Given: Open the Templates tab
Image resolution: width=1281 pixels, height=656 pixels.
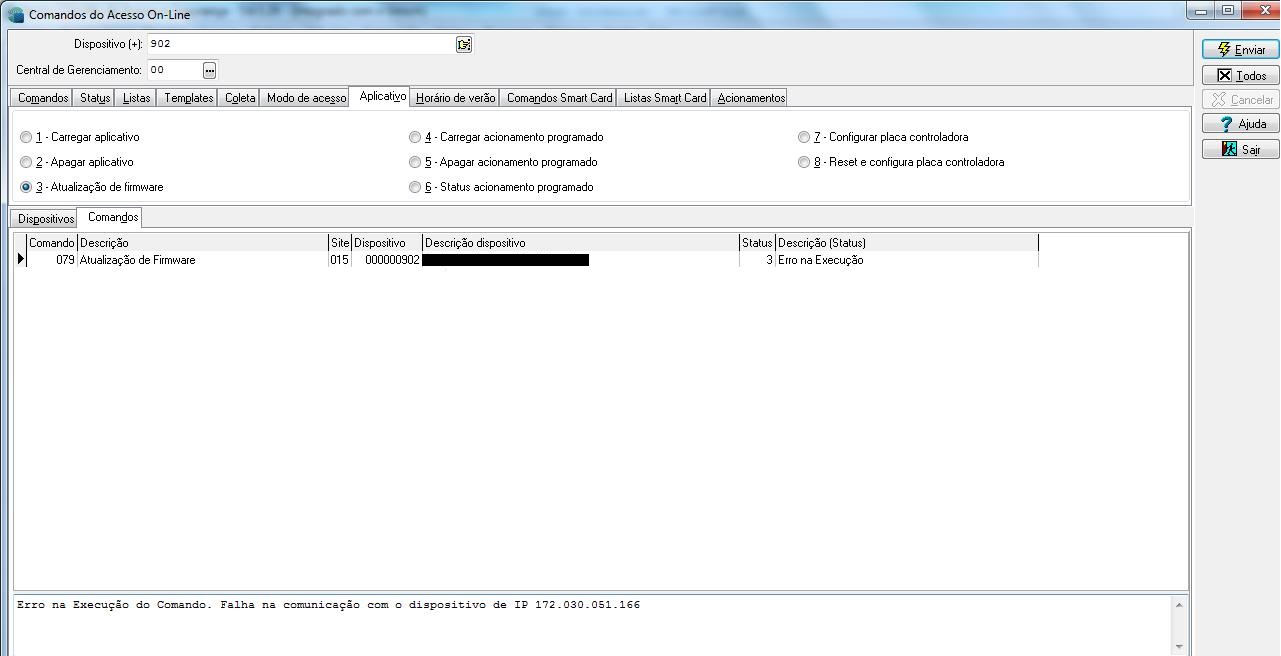Looking at the screenshot, I should point(189,98).
